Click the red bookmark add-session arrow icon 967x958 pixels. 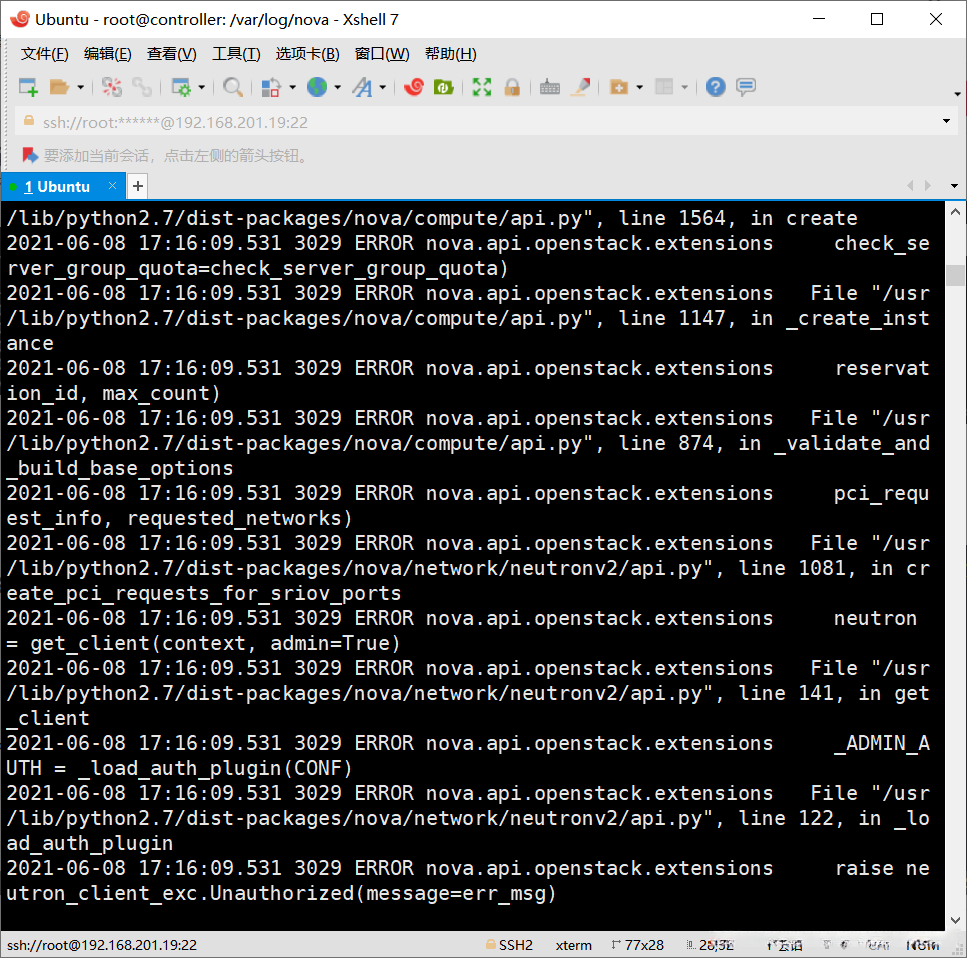click(x=30, y=155)
